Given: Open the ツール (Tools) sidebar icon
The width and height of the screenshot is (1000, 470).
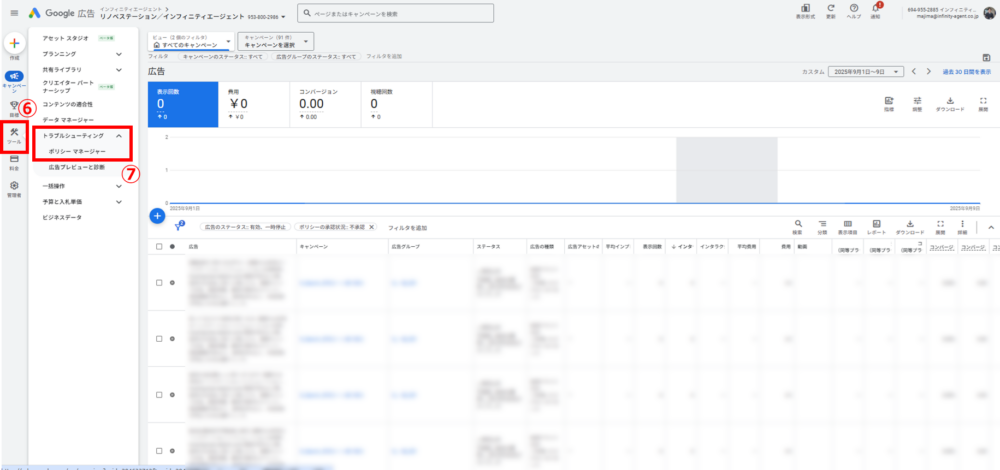Looking at the screenshot, I should (x=14, y=135).
